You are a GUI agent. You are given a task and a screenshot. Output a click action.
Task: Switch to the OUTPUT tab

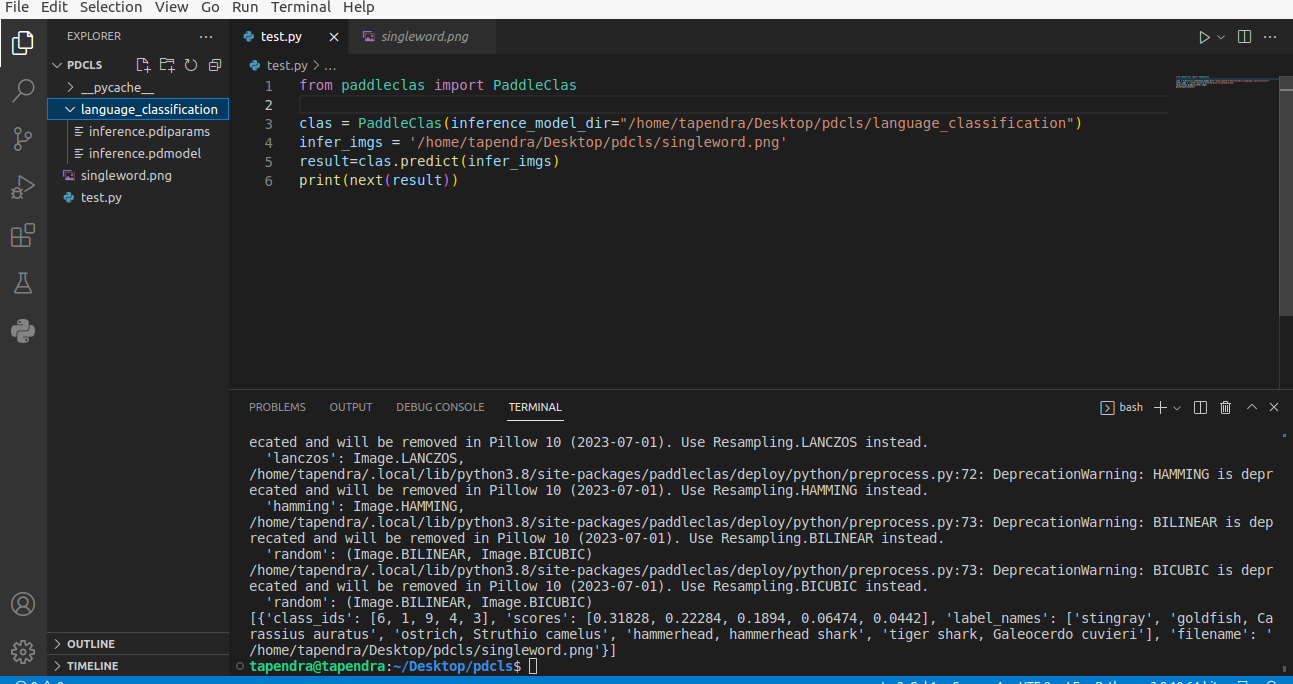click(x=351, y=407)
